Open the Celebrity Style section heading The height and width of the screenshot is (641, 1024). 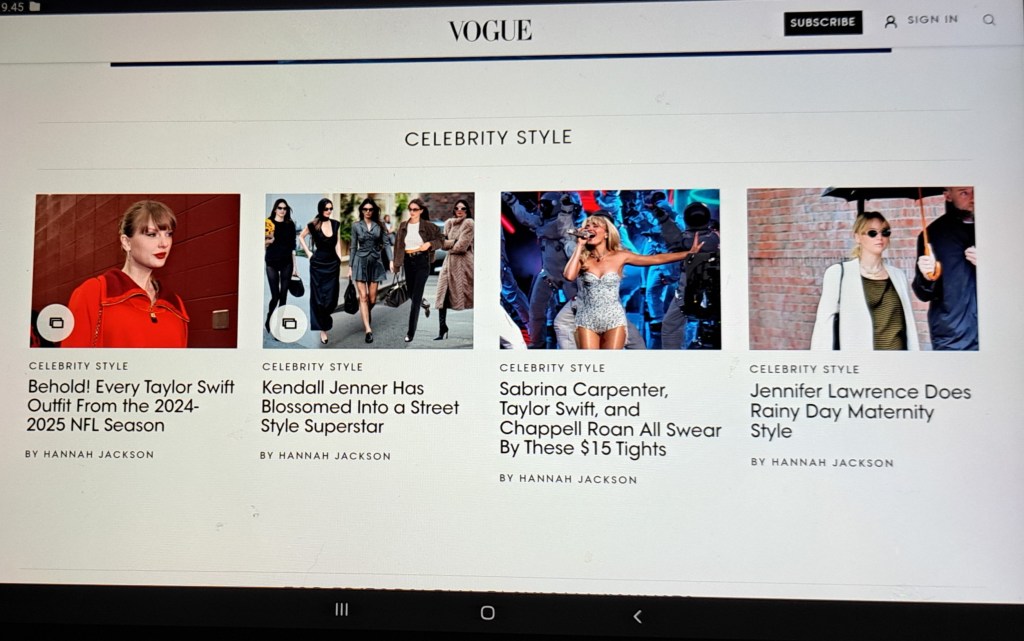click(x=488, y=138)
